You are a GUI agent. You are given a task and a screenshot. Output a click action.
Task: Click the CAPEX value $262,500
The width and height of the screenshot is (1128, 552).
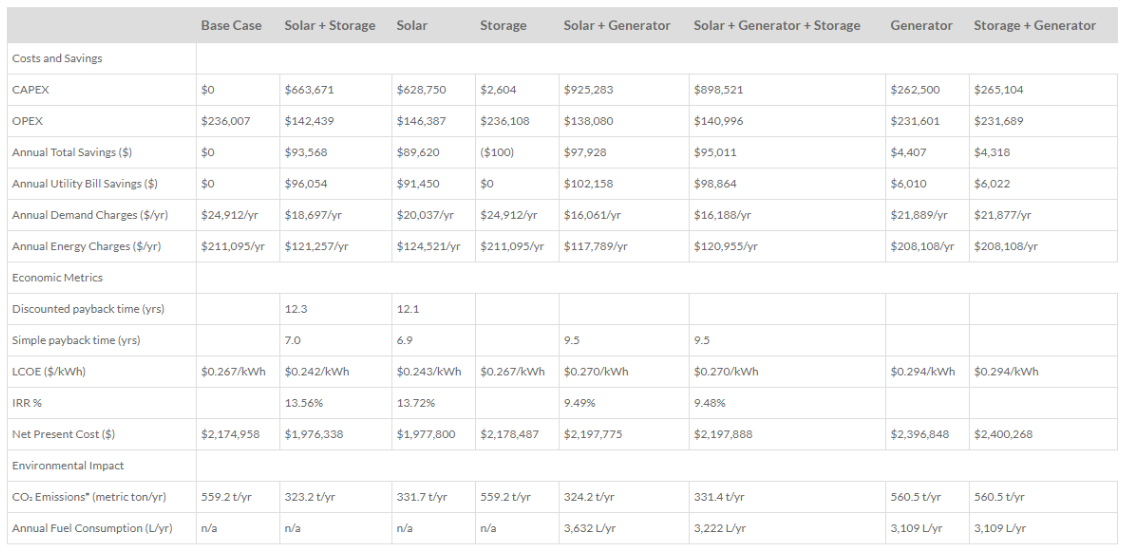915,90
